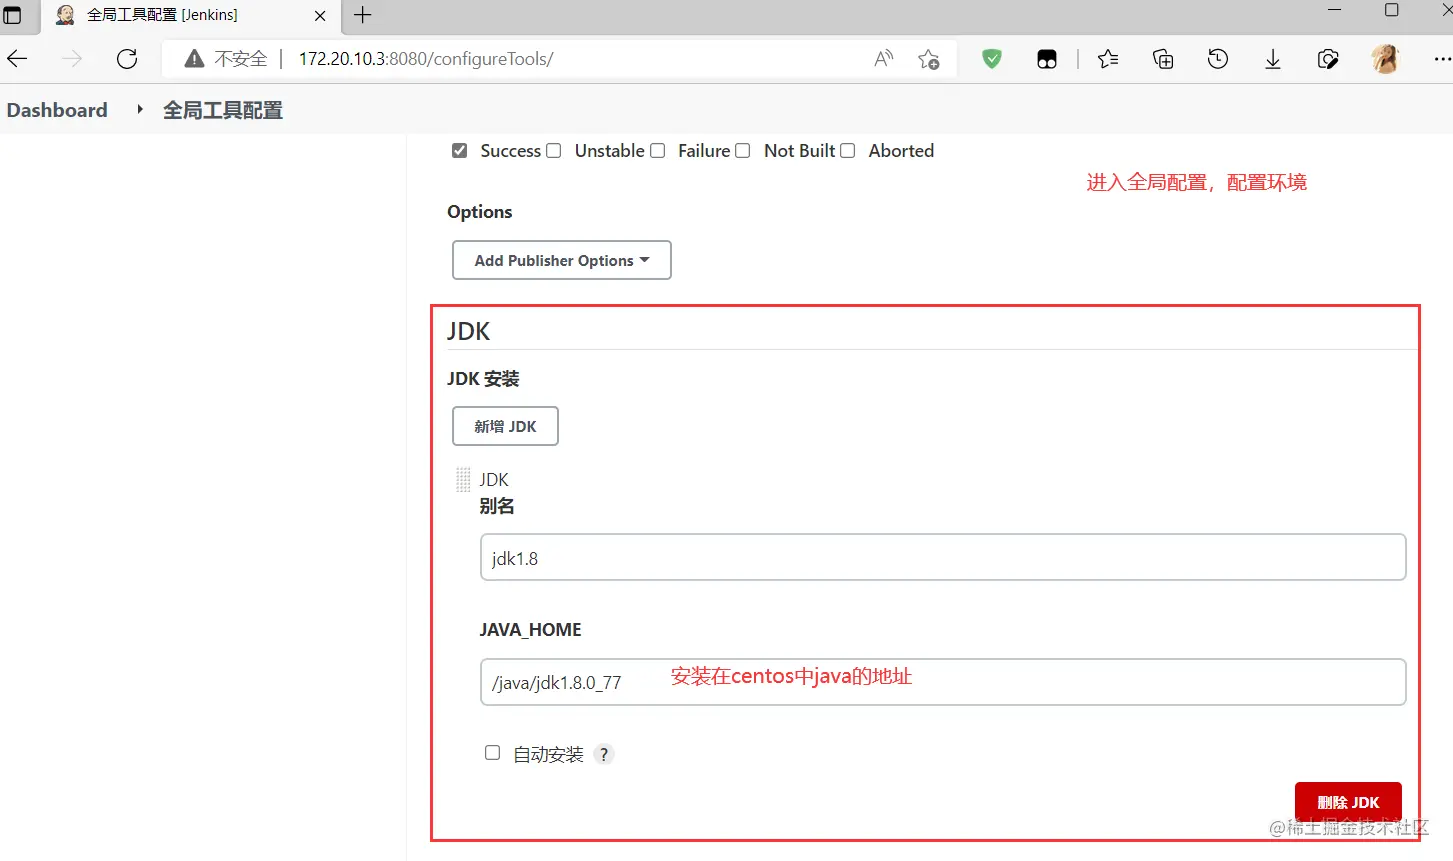Screen dimensions: 1453x861
Task: Click the JDK section heading
Action: pos(468,332)
